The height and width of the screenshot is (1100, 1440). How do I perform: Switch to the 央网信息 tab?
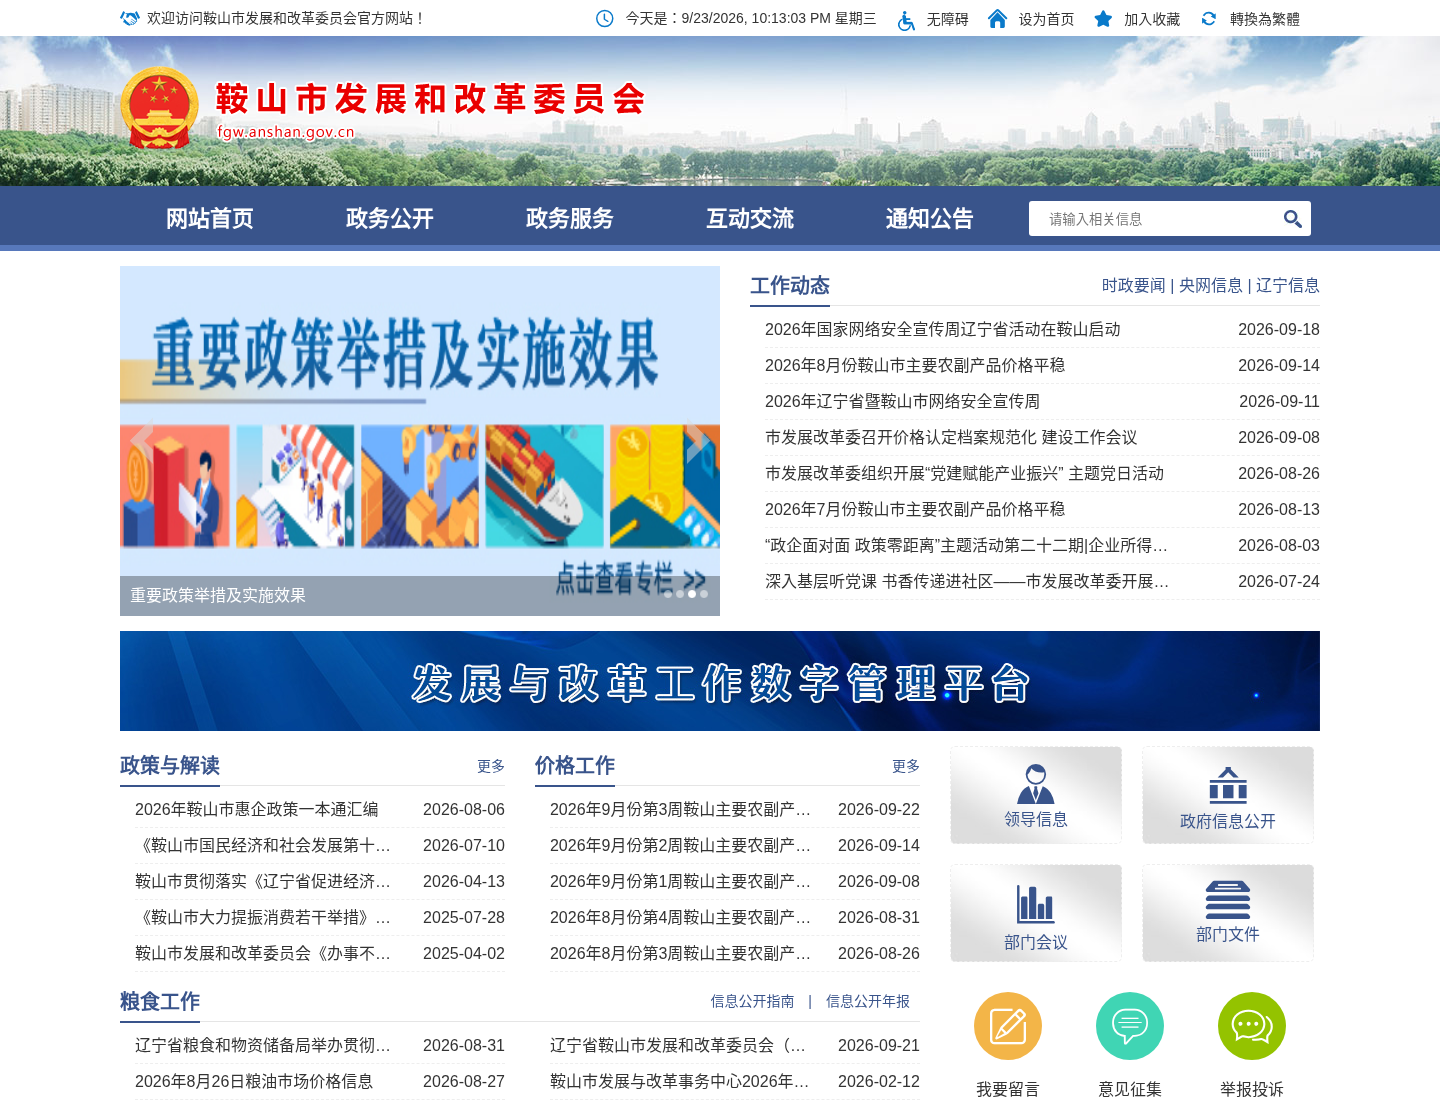coord(1211,285)
